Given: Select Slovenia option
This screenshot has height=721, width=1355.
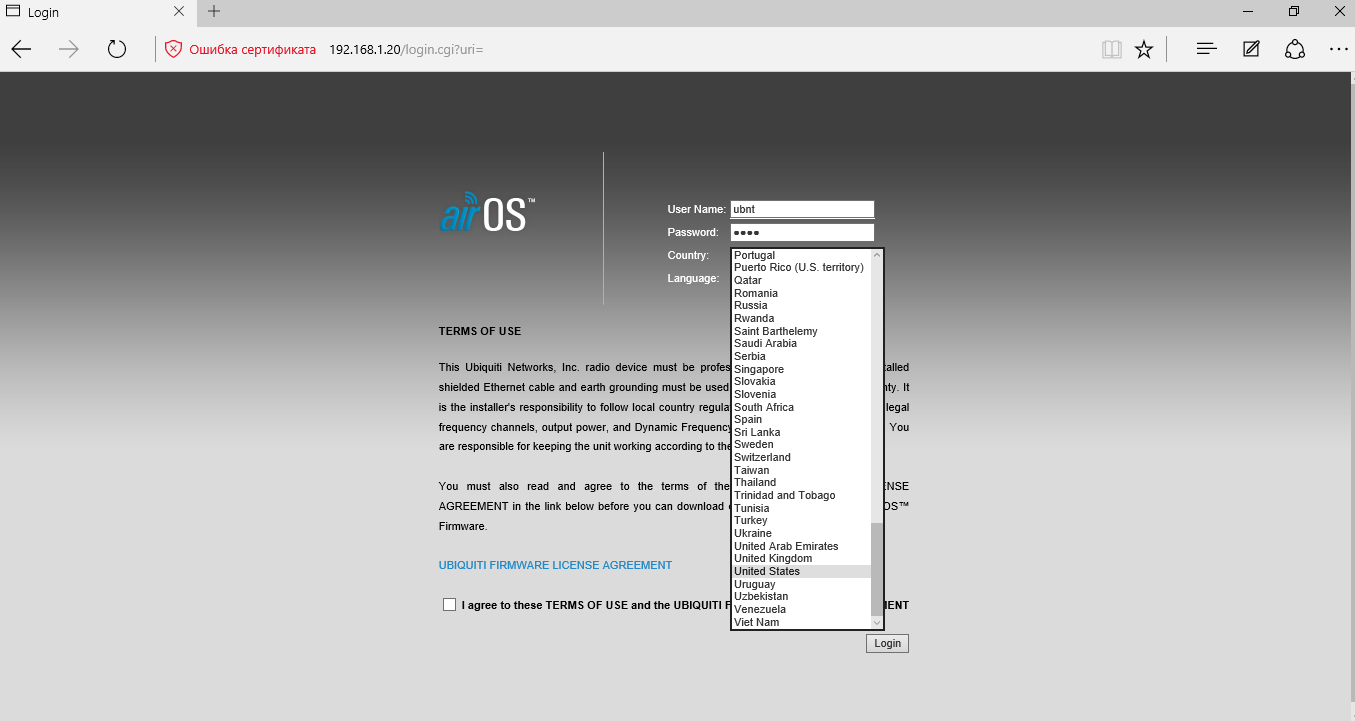Looking at the screenshot, I should point(801,394).
